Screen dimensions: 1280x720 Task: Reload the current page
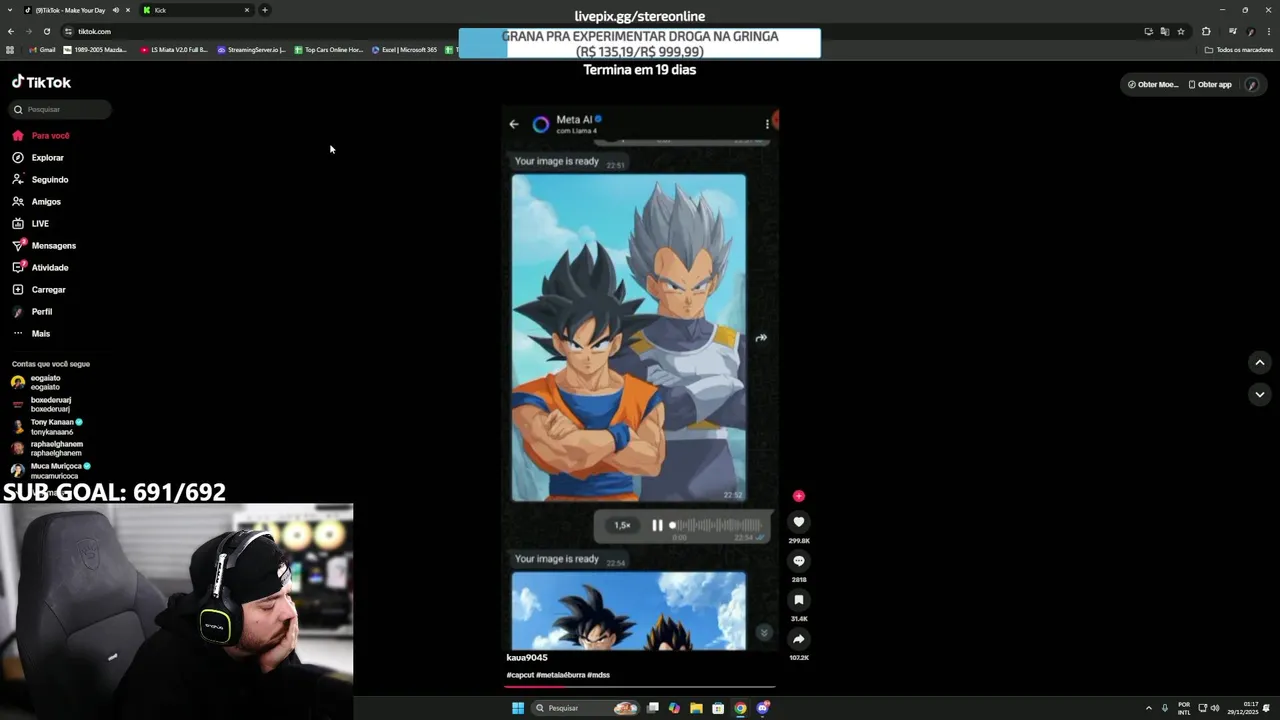46,31
